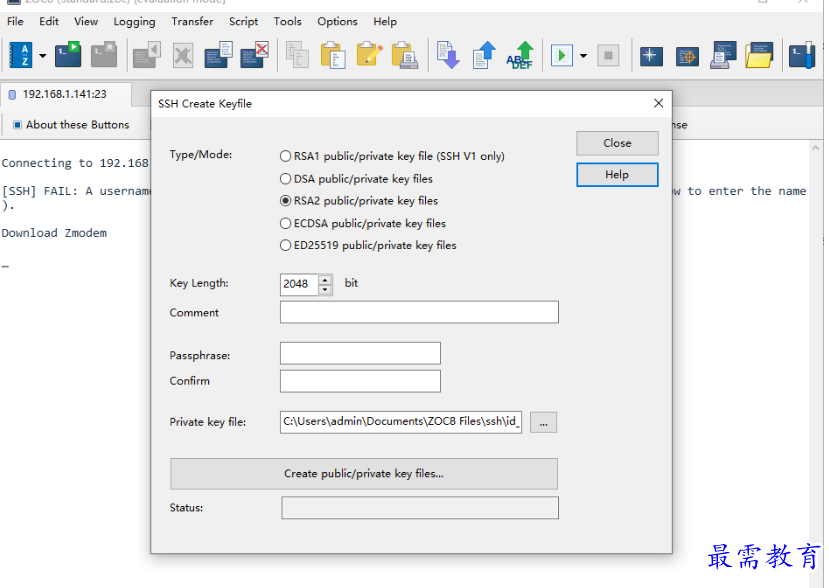Viewport: 829px width, 588px height.
Task: Click the gray stop script icon
Action: tap(608, 55)
